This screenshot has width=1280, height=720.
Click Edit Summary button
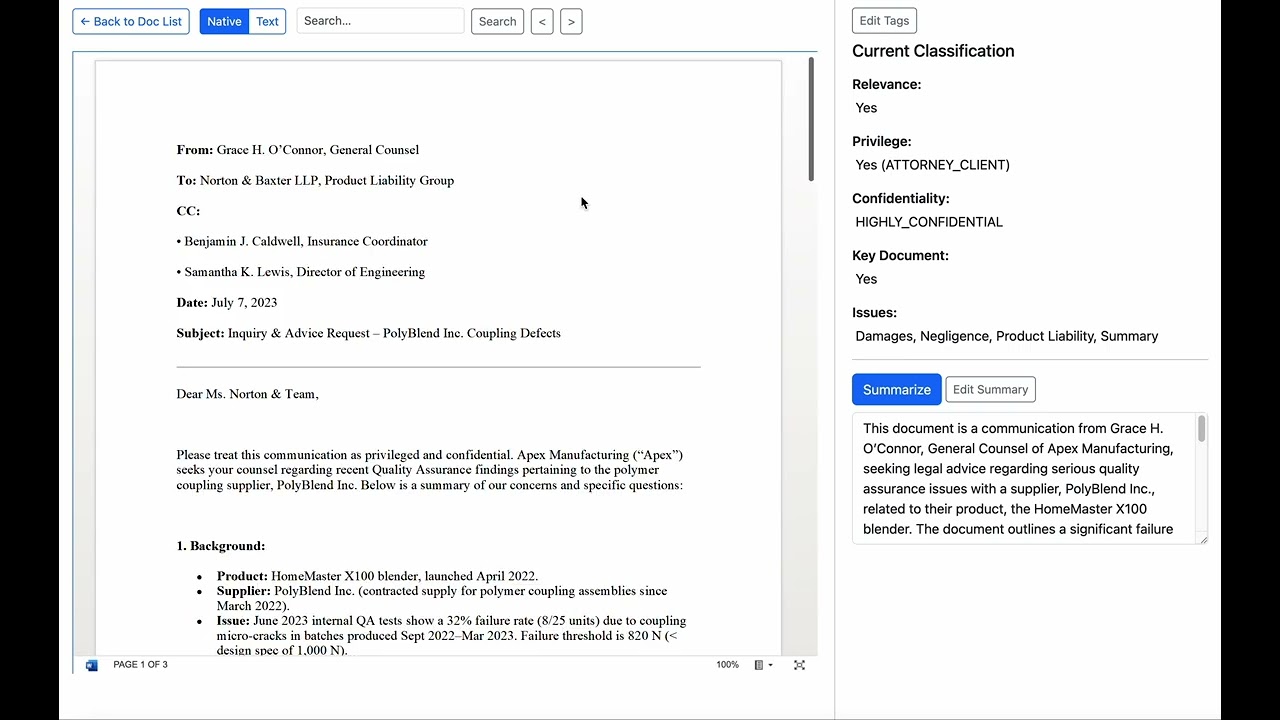[990, 390]
